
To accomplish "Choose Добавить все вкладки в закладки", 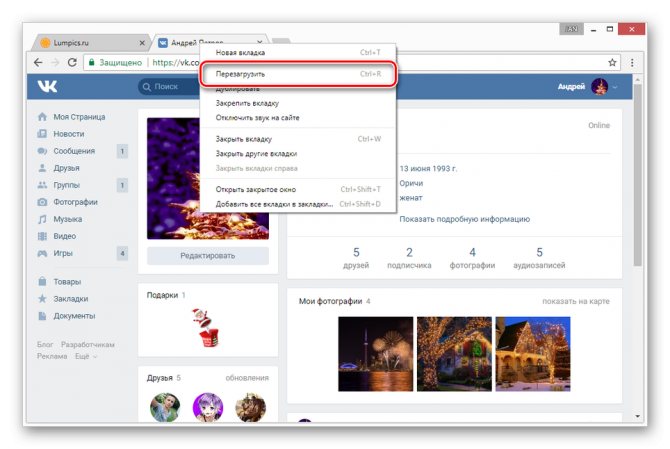I will [x=298, y=204].
